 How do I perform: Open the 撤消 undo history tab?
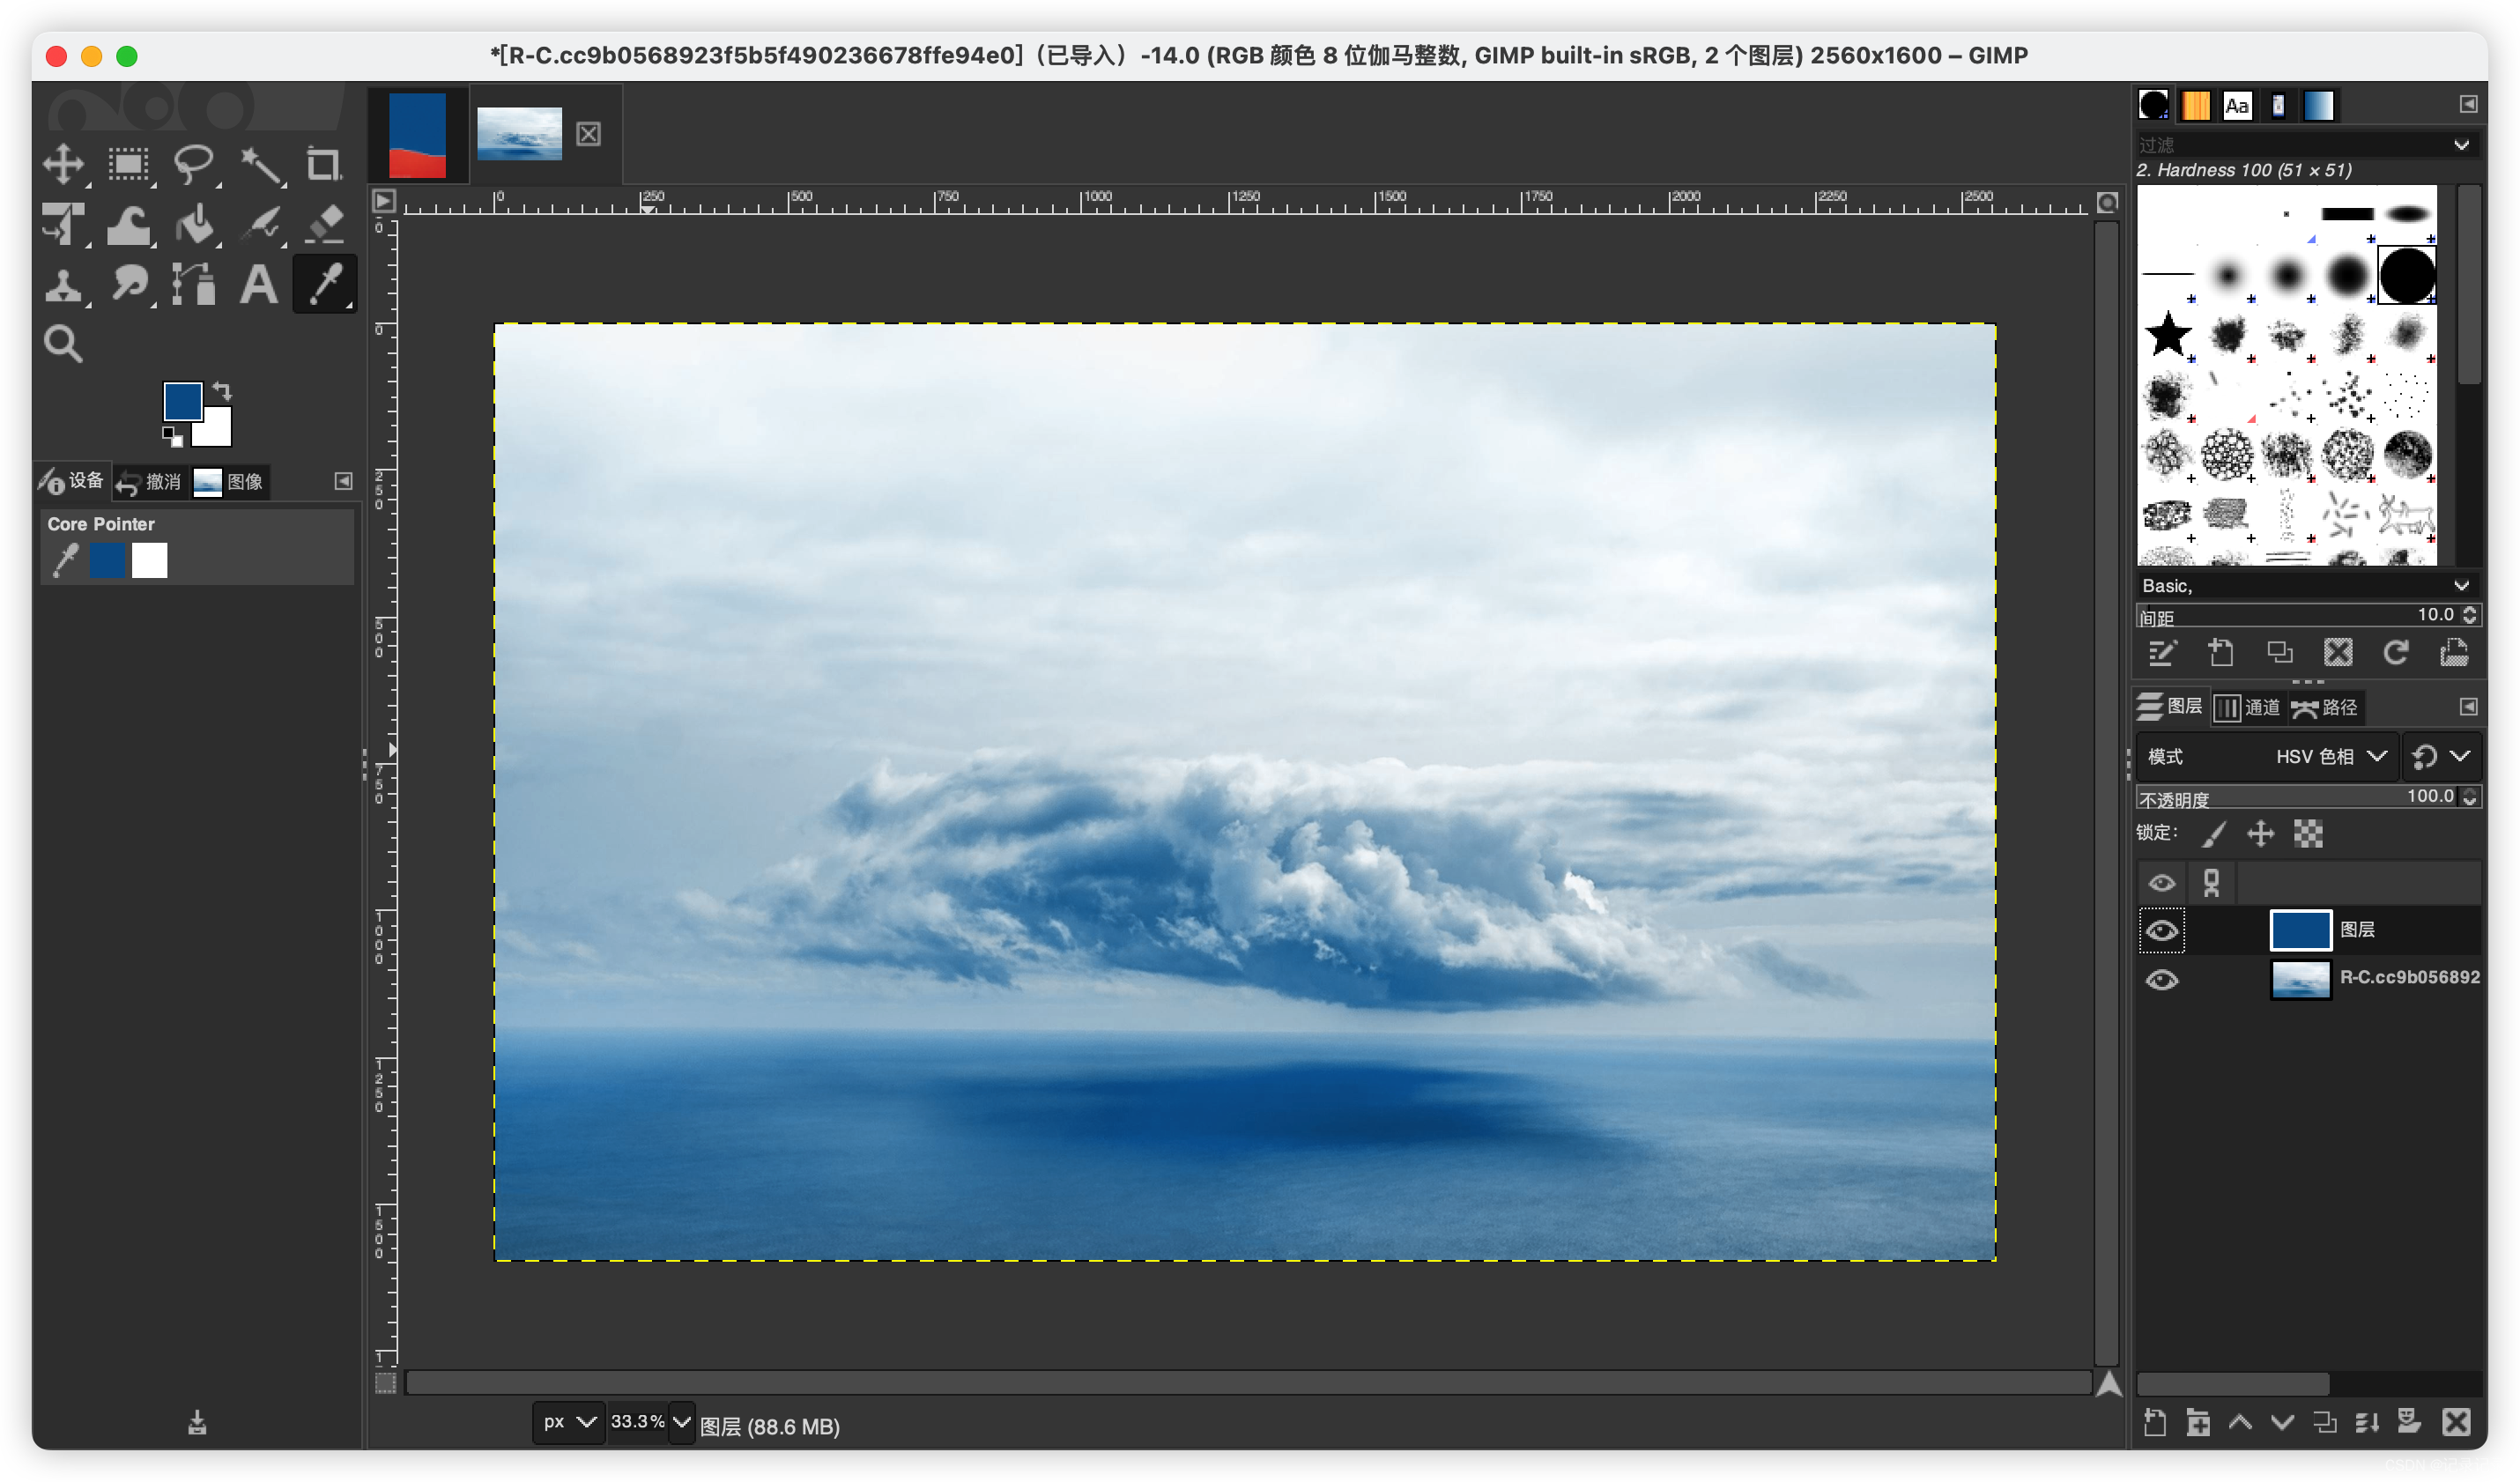pos(150,482)
